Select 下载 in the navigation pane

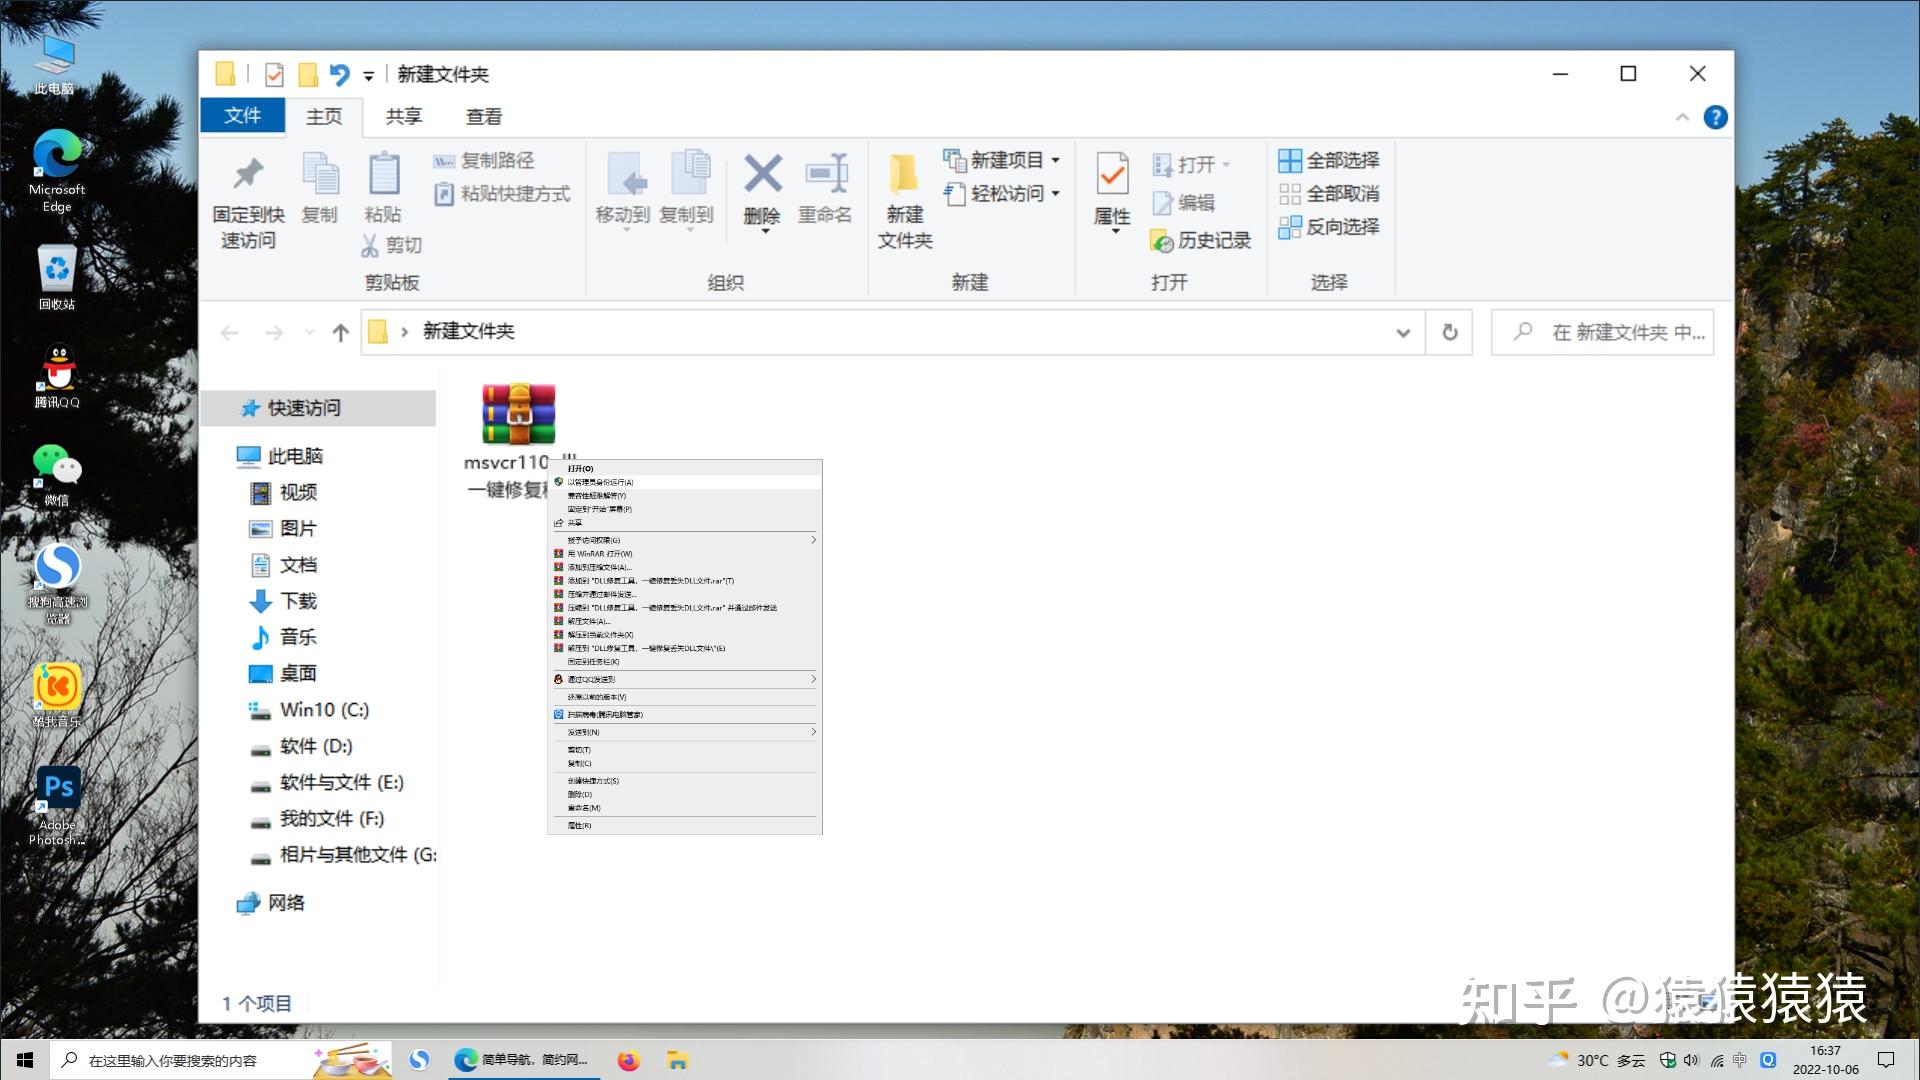coord(298,601)
